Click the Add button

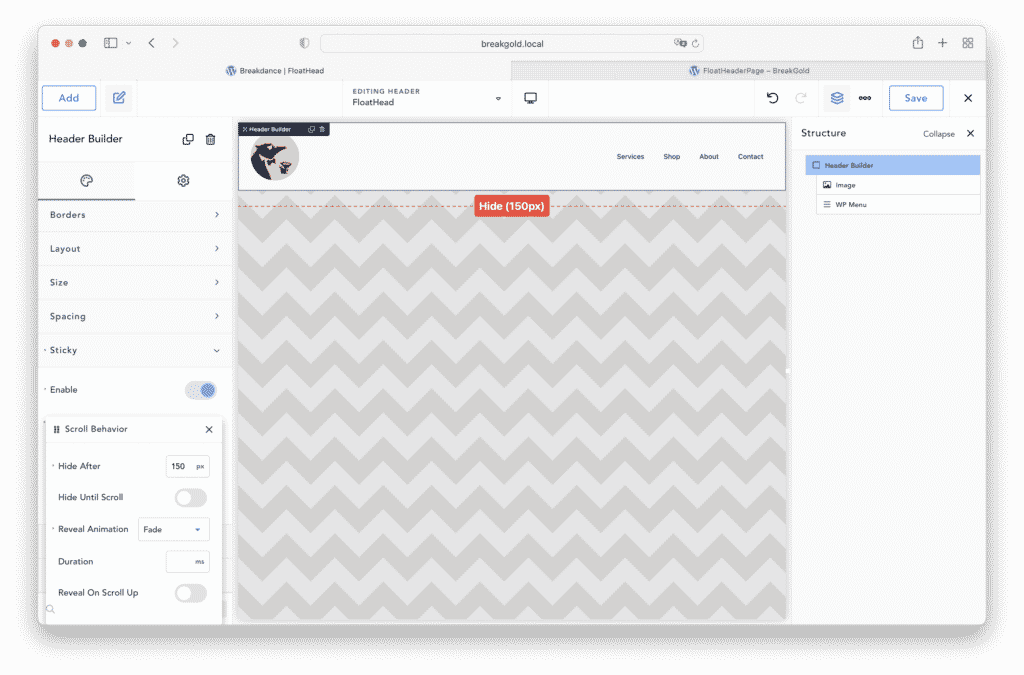coord(69,98)
